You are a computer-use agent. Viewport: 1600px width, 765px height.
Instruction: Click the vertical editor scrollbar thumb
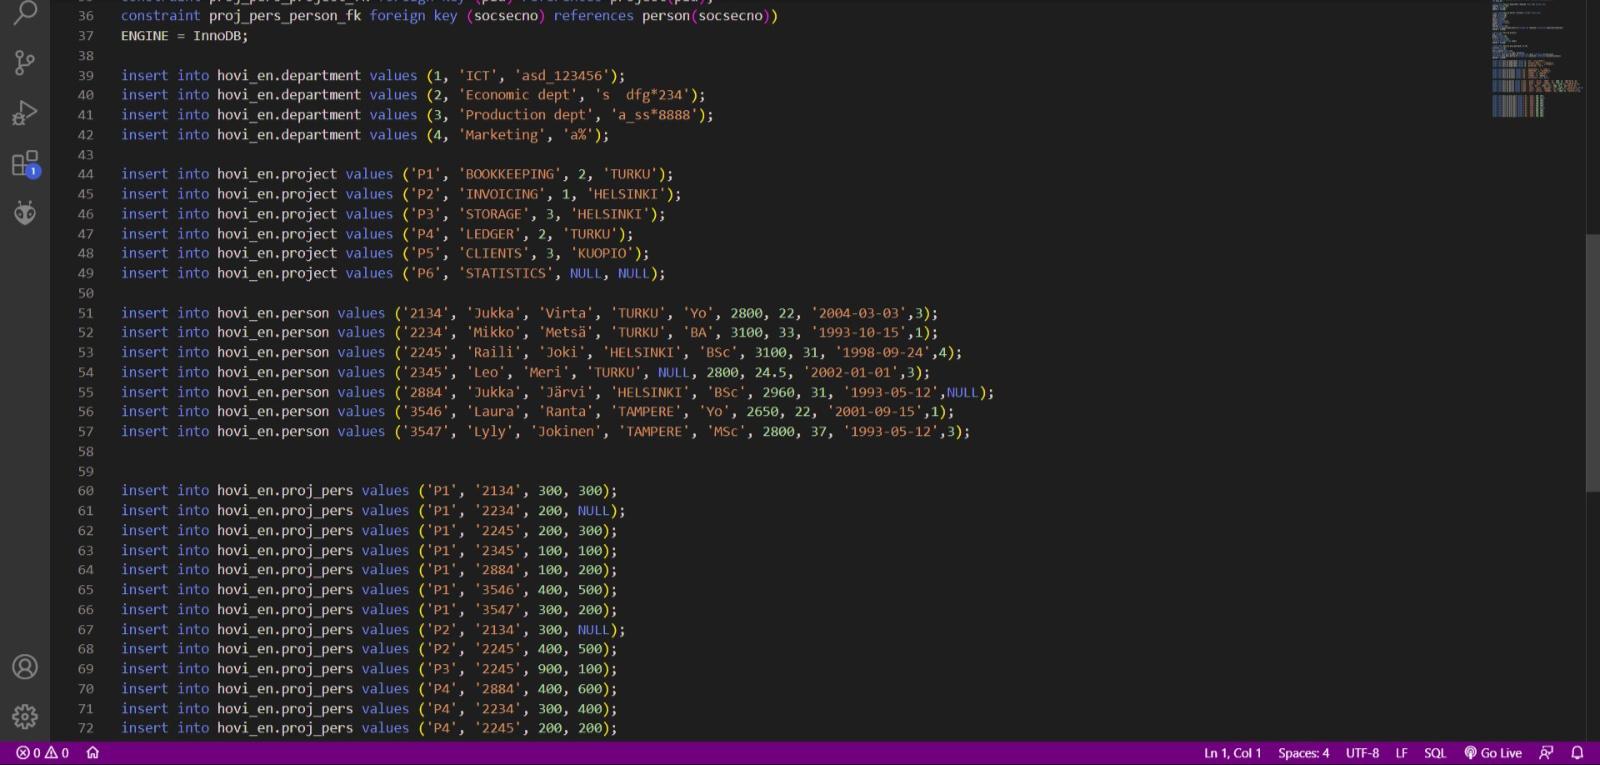(x=1592, y=363)
